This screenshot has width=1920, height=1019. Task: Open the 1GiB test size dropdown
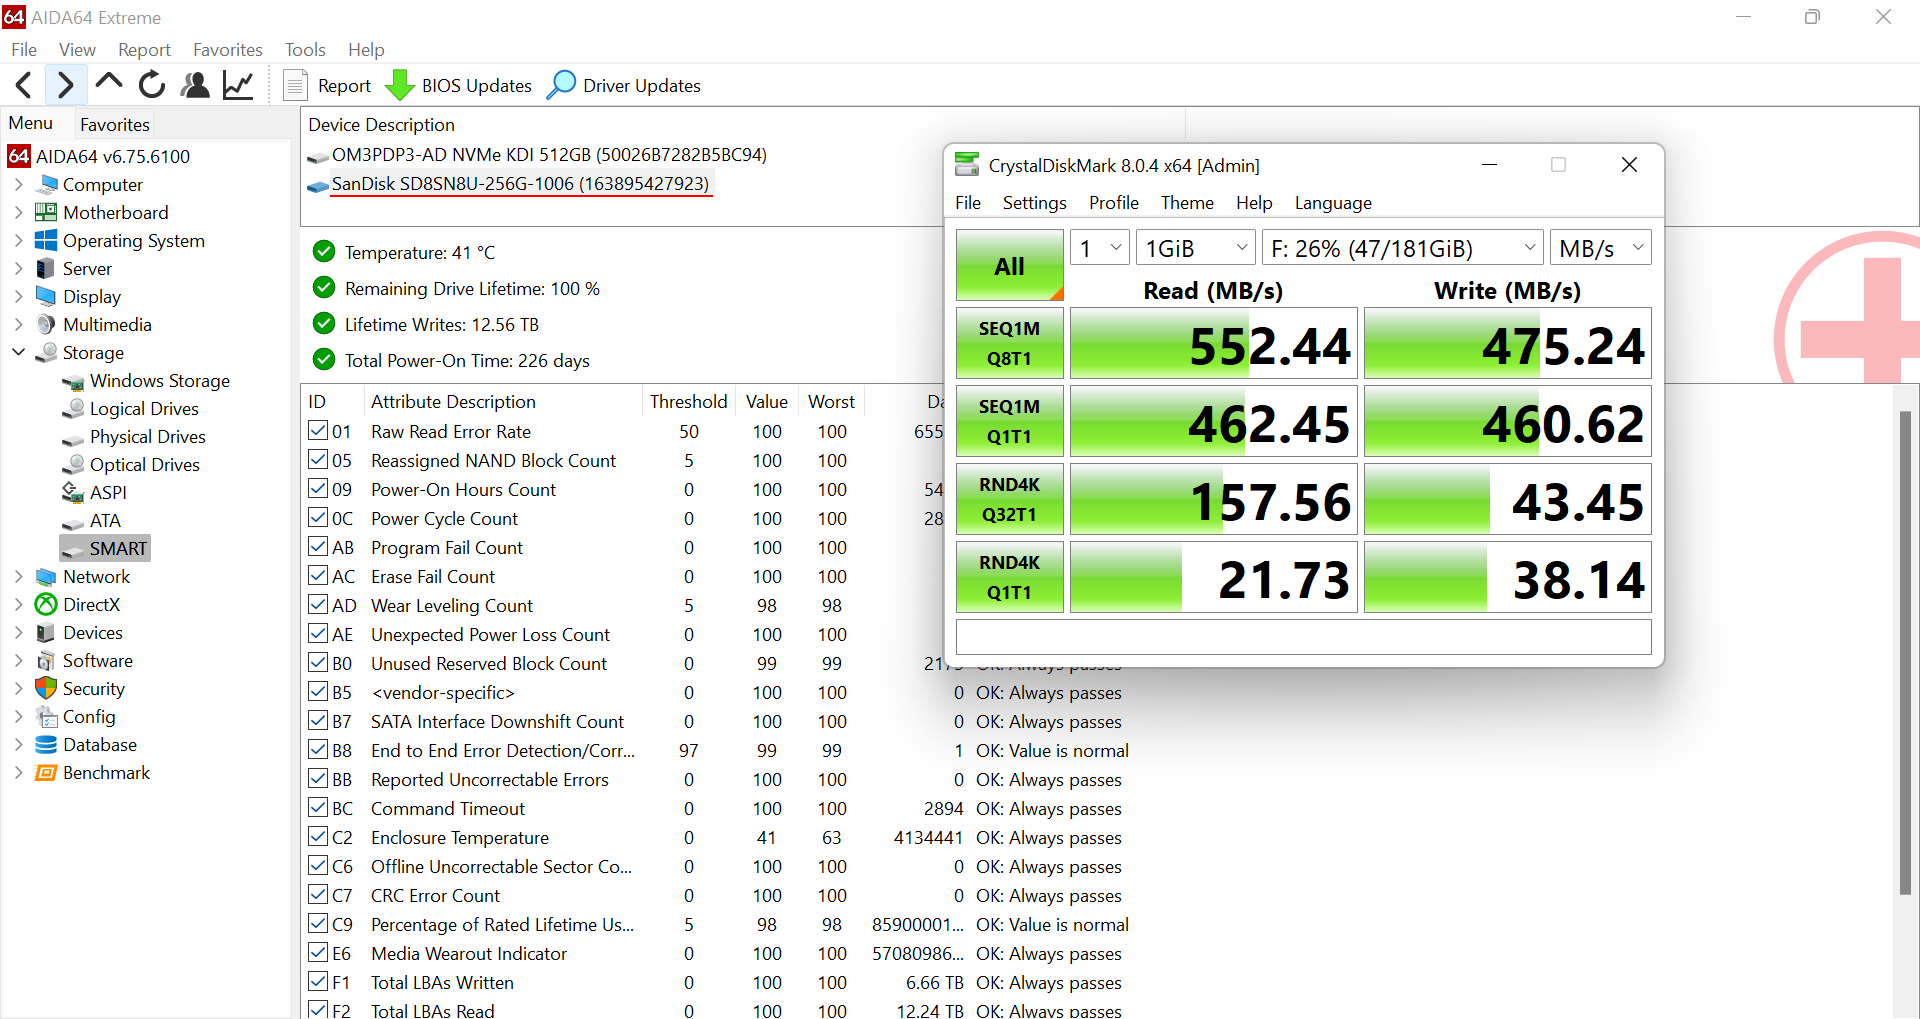[x=1196, y=248]
